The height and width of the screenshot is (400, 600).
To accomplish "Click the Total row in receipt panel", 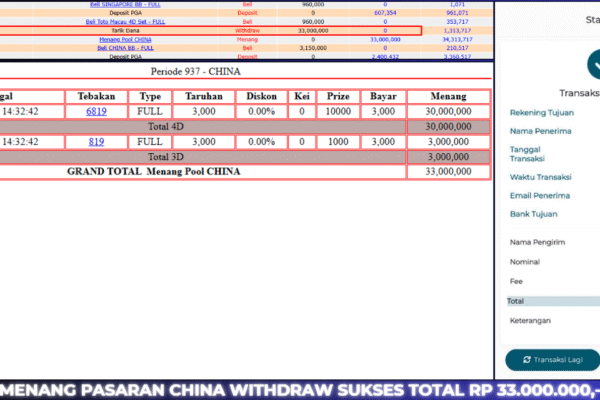I will (x=553, y=301).
